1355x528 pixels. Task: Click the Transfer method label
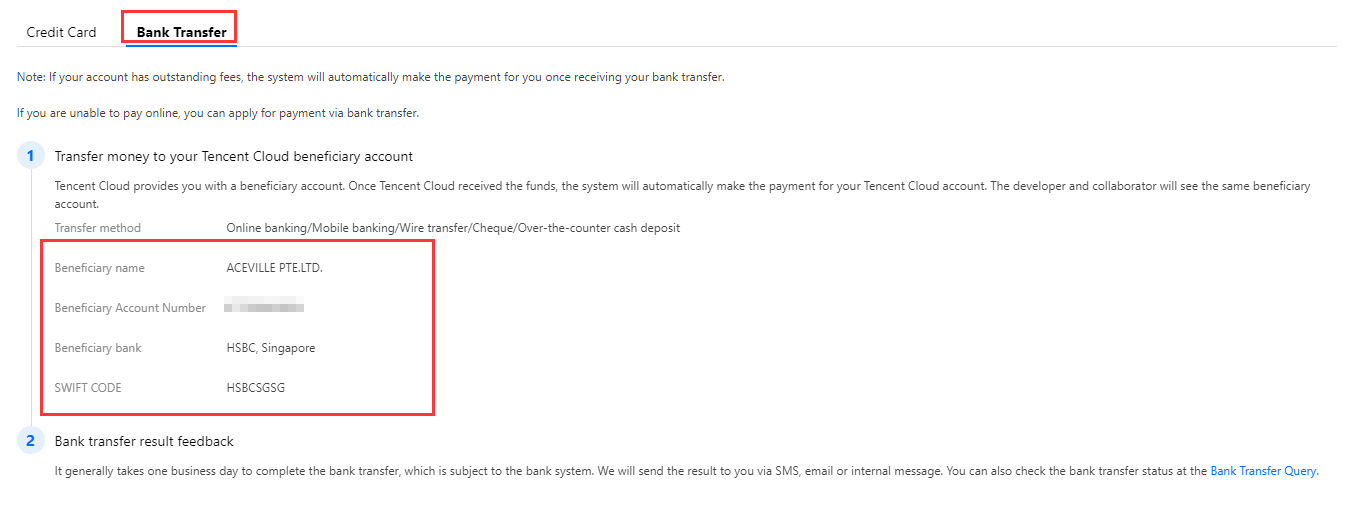tap(98, 228)
